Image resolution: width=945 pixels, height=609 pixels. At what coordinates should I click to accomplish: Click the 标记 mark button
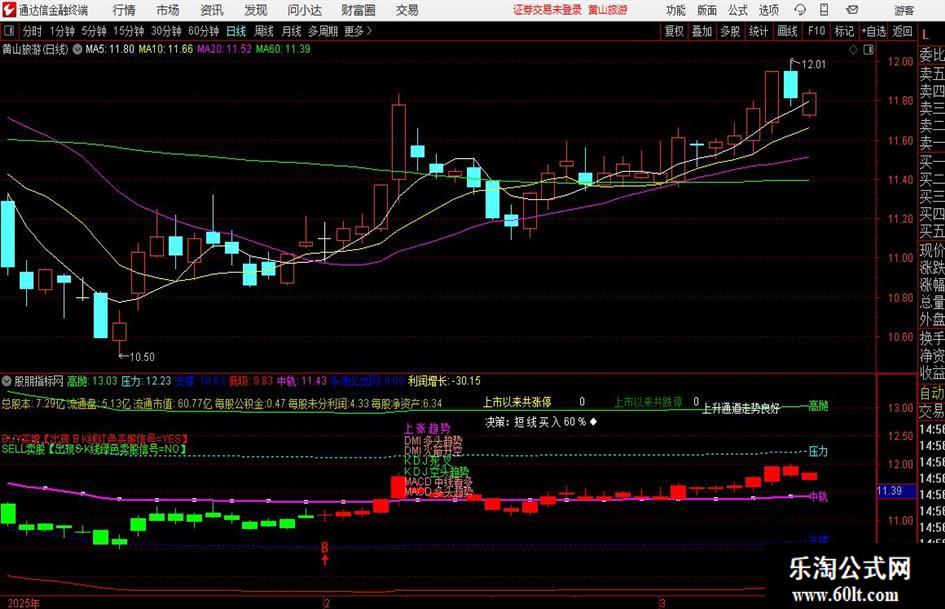(844, 31)
